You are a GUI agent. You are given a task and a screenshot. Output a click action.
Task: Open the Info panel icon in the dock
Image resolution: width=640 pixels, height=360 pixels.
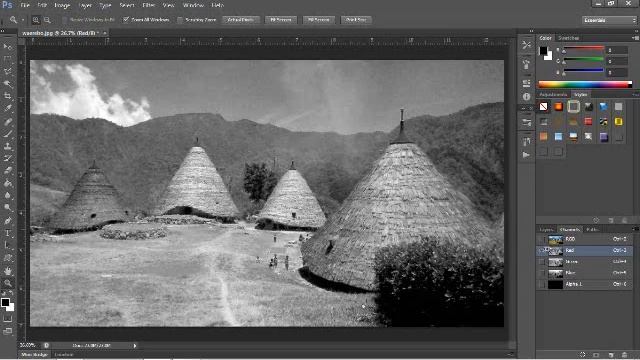coord(527,97)
